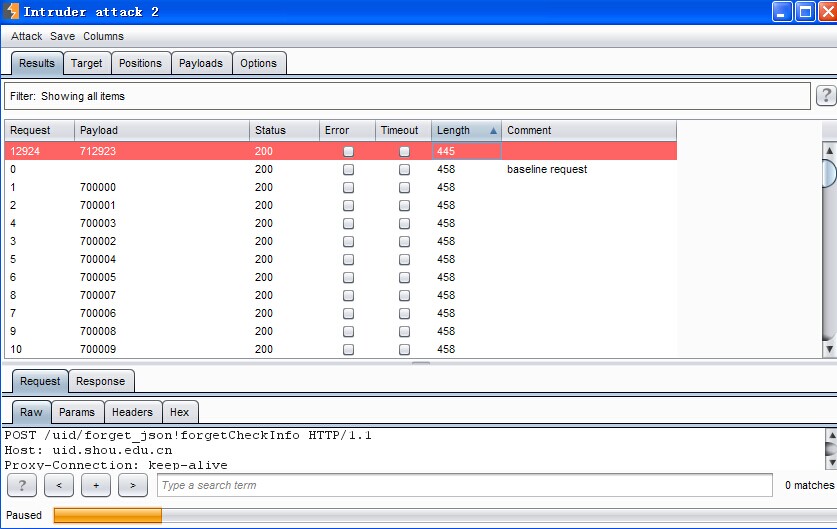Image resolution: width=837 pixels, height=529 pixels.
Task: Show the Headers request view
Action: click(x=132, y=412)
